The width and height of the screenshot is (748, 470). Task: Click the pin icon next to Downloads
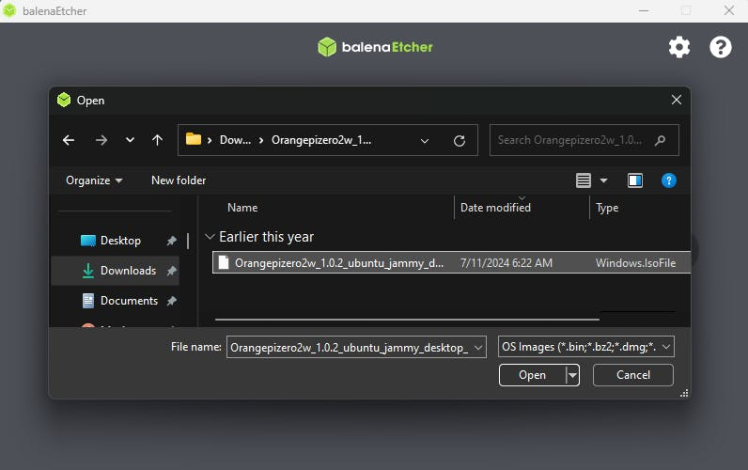point(171,271)
